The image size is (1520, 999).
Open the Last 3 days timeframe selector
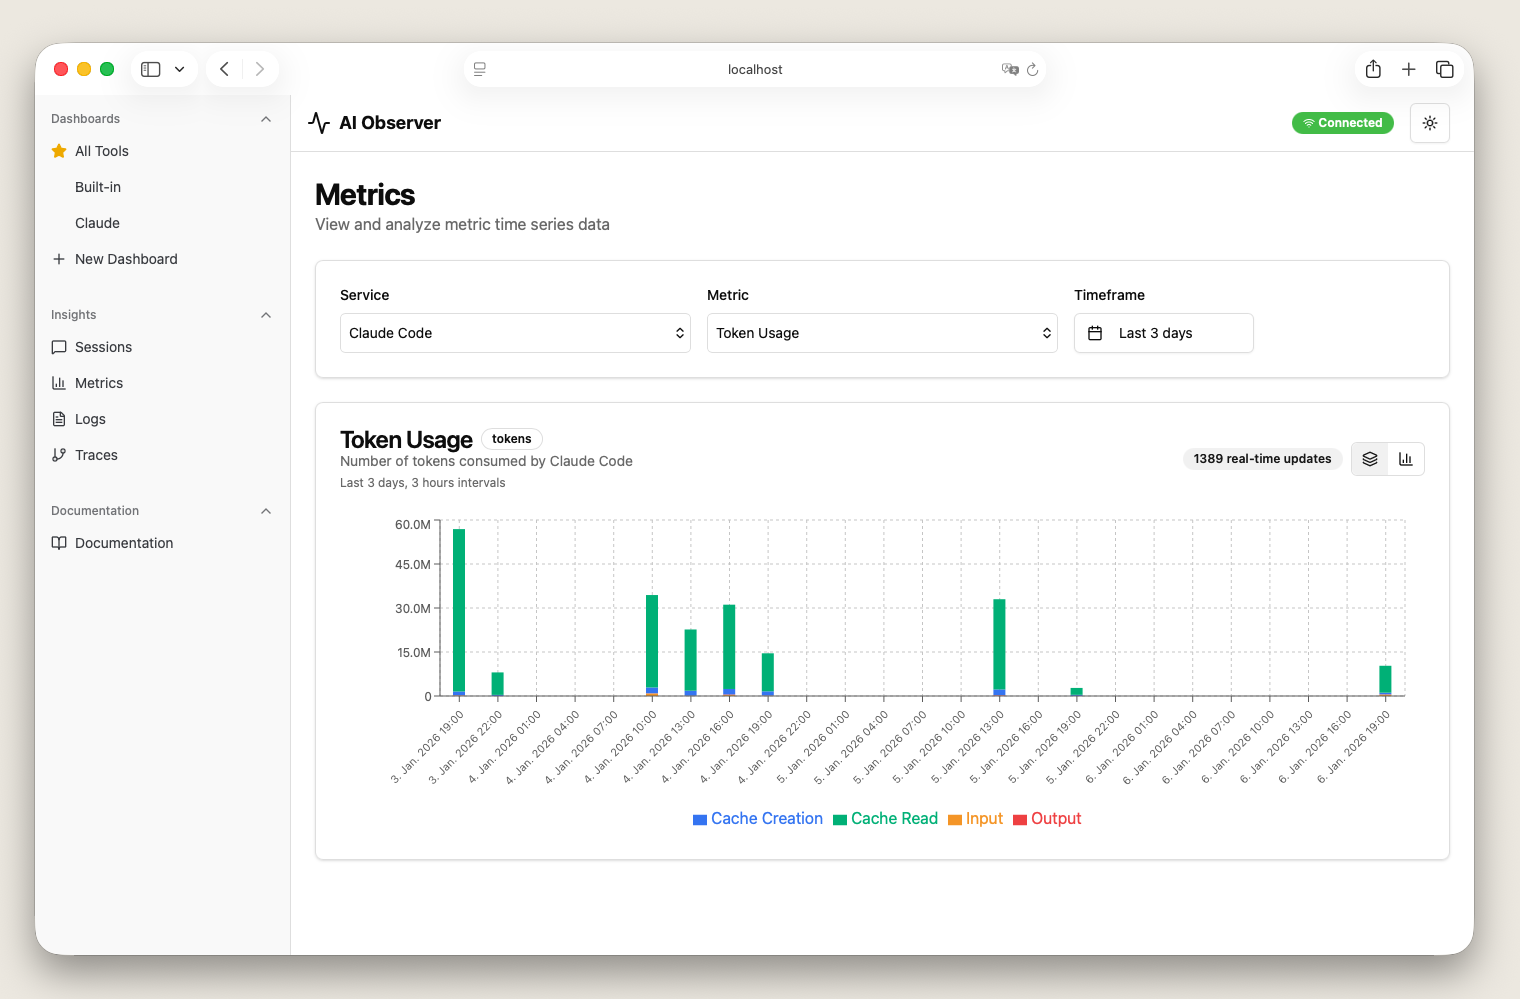[1163, 333]
